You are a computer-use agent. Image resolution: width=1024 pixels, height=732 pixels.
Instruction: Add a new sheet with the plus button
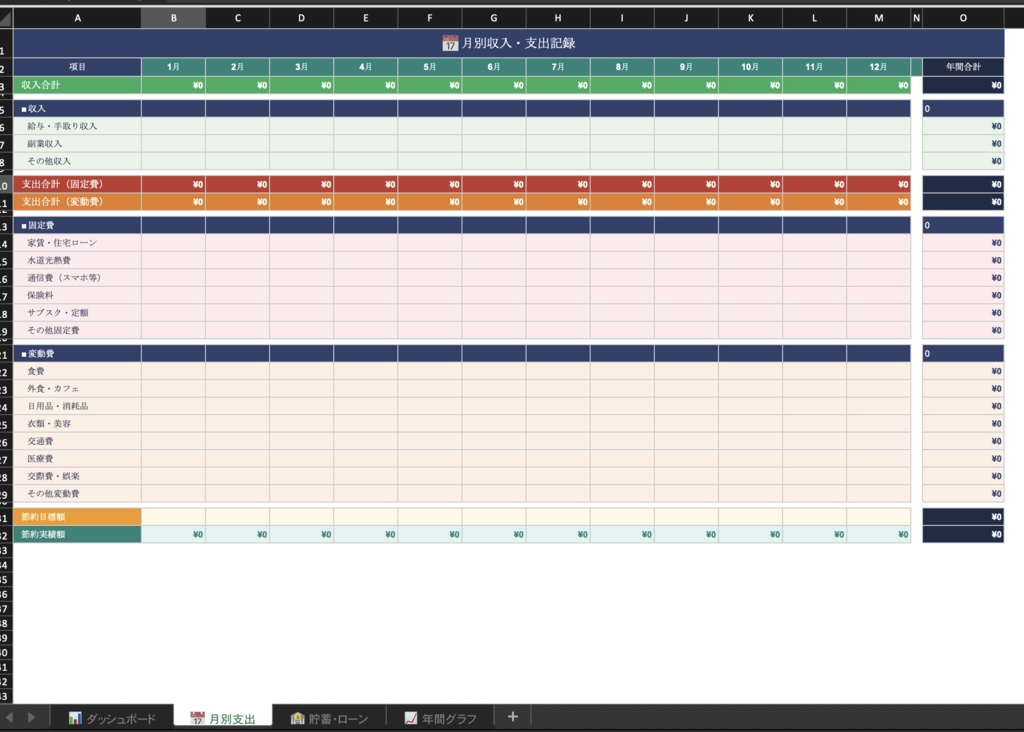pyautogui.click(x=513, y=716)
